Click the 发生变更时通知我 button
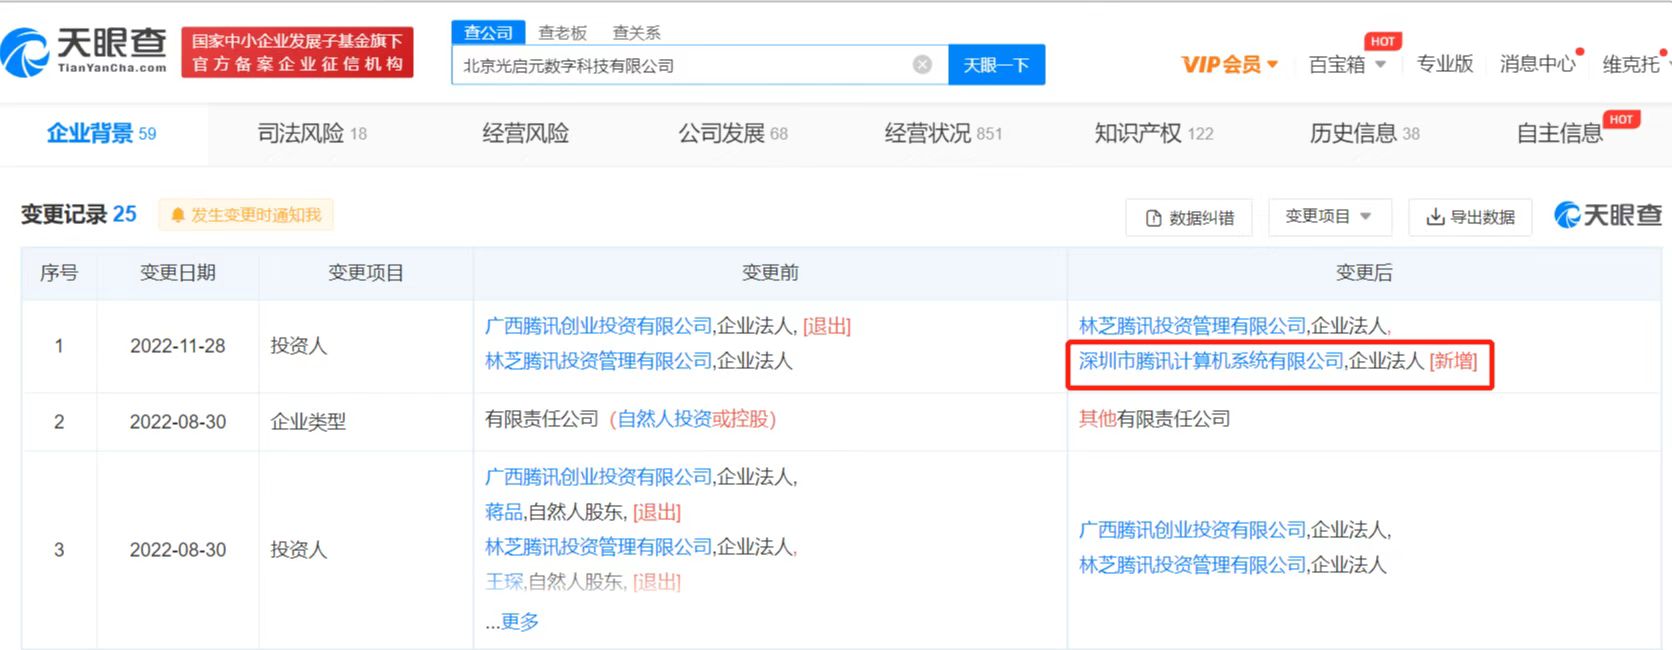1672x650 pixels. coord(246,215)
